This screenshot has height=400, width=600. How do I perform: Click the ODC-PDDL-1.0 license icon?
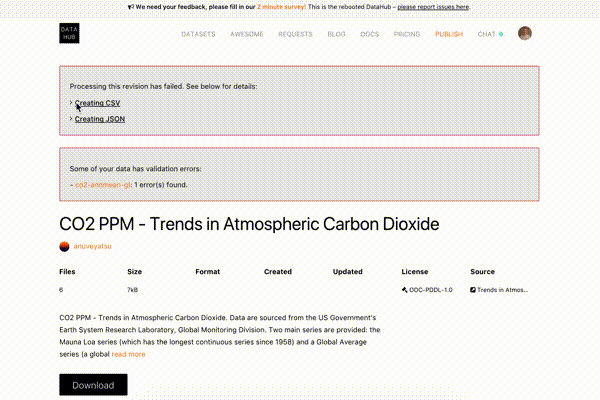[x=404, y=290]
